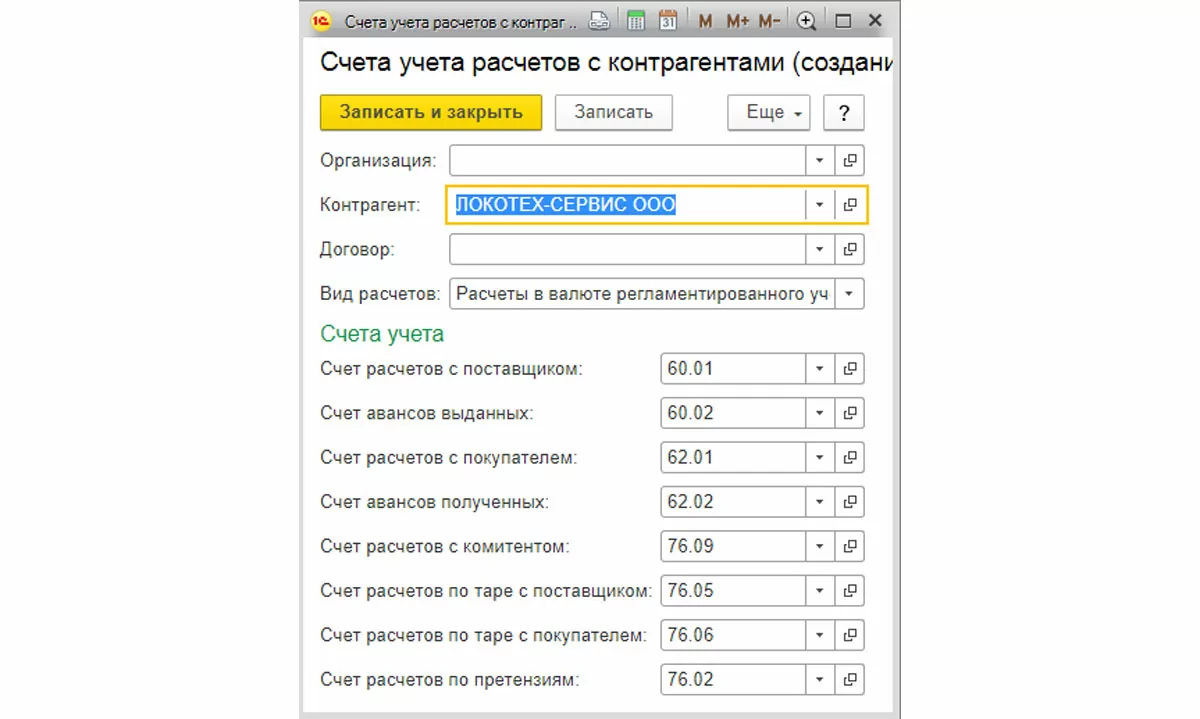
Task: Click the Счет авансов полученных field 62.02
Action: pos(733,501)
